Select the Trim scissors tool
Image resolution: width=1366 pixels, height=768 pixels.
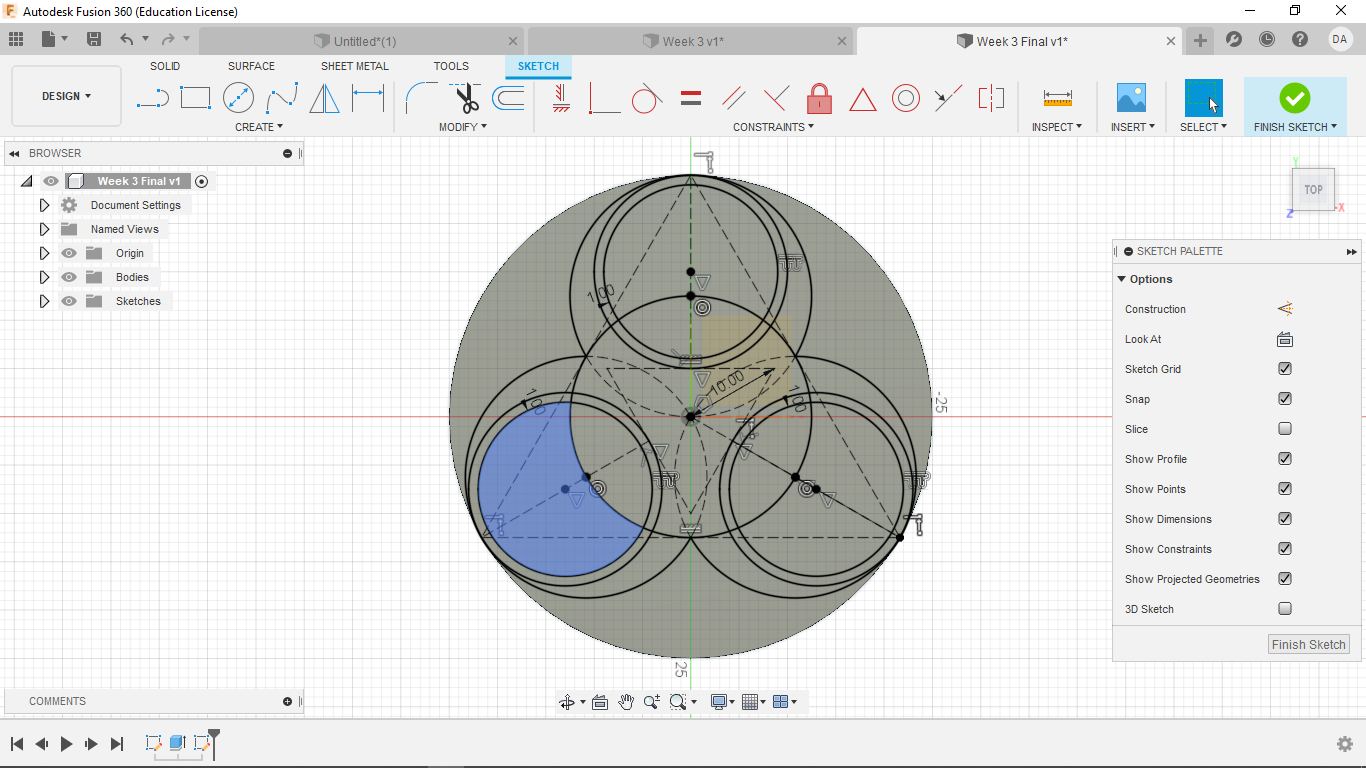point(466,98)
